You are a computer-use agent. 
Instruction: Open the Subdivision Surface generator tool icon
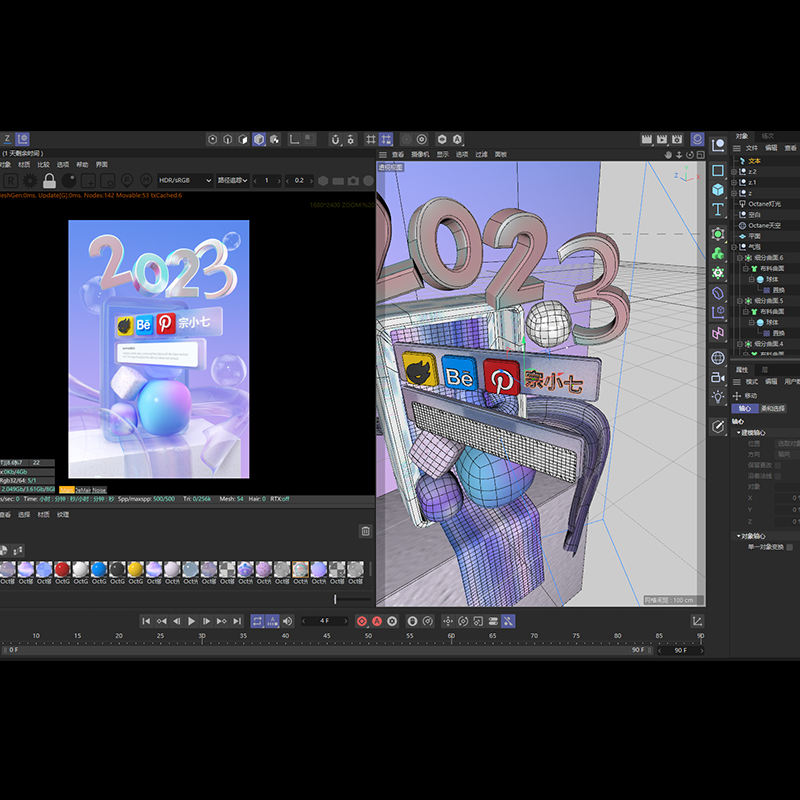click(x=718, y=234)
